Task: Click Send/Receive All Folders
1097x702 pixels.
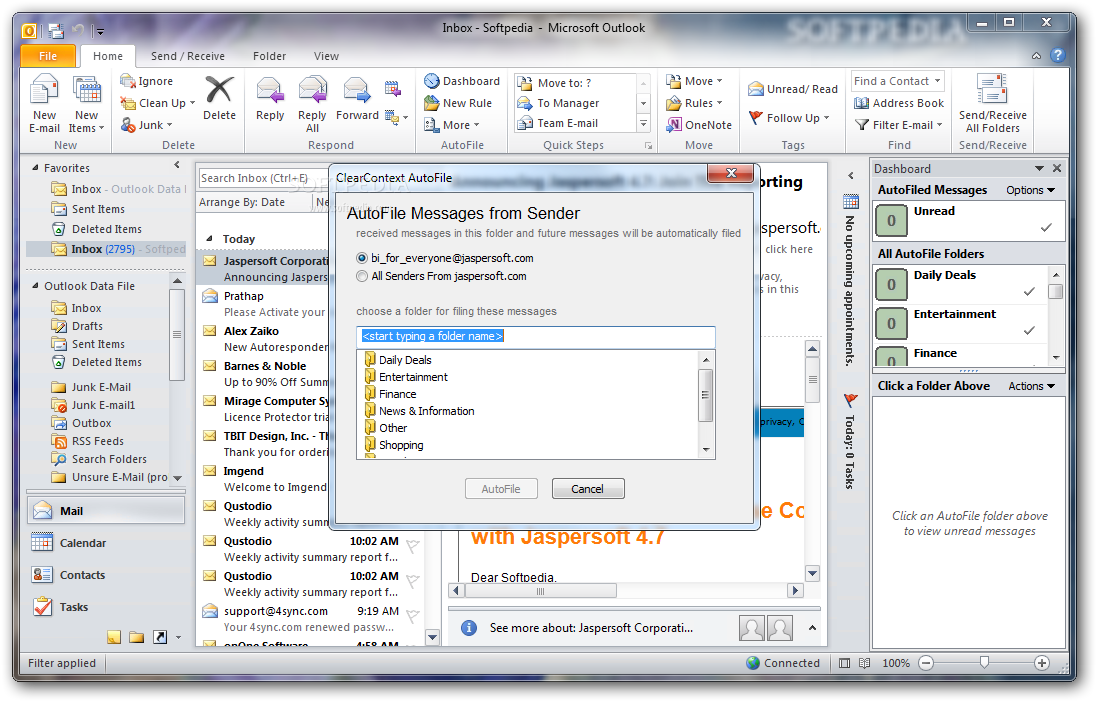Action: [x=992, y=104]
